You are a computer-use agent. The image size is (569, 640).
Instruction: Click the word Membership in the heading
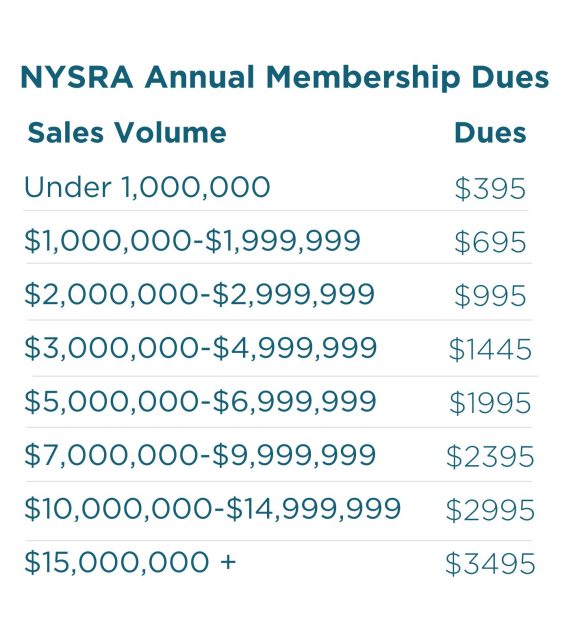point(362,78)
